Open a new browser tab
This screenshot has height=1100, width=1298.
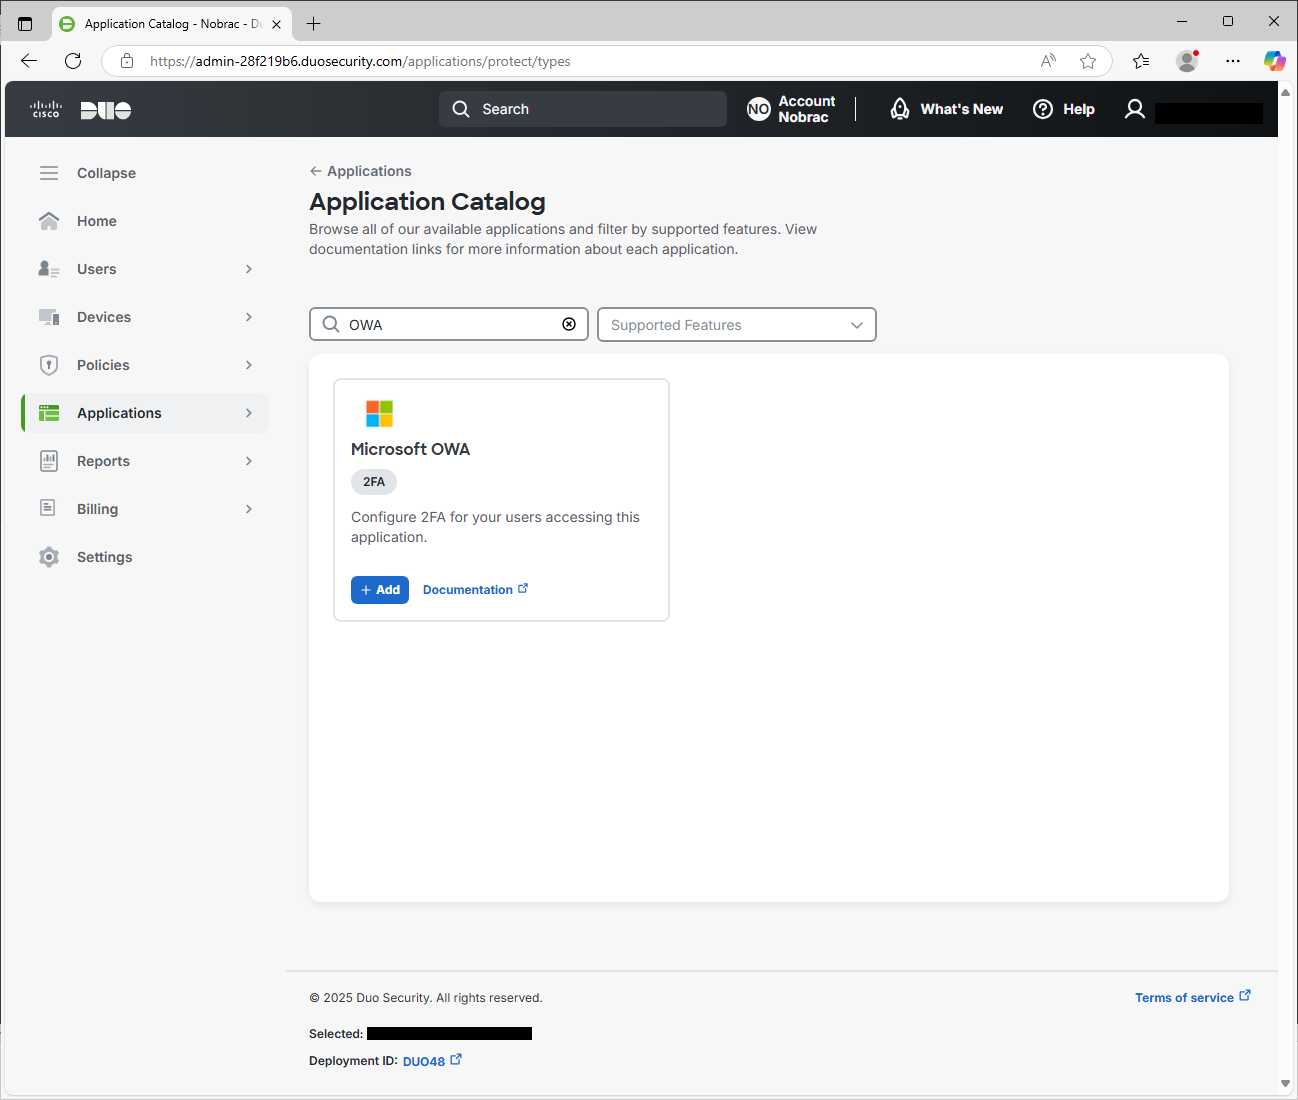(314, 23)
